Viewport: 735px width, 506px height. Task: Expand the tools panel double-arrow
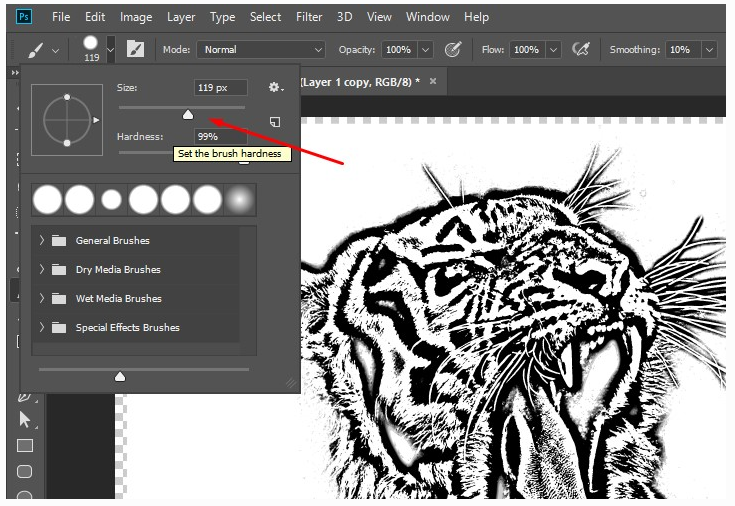pos(15,73)
